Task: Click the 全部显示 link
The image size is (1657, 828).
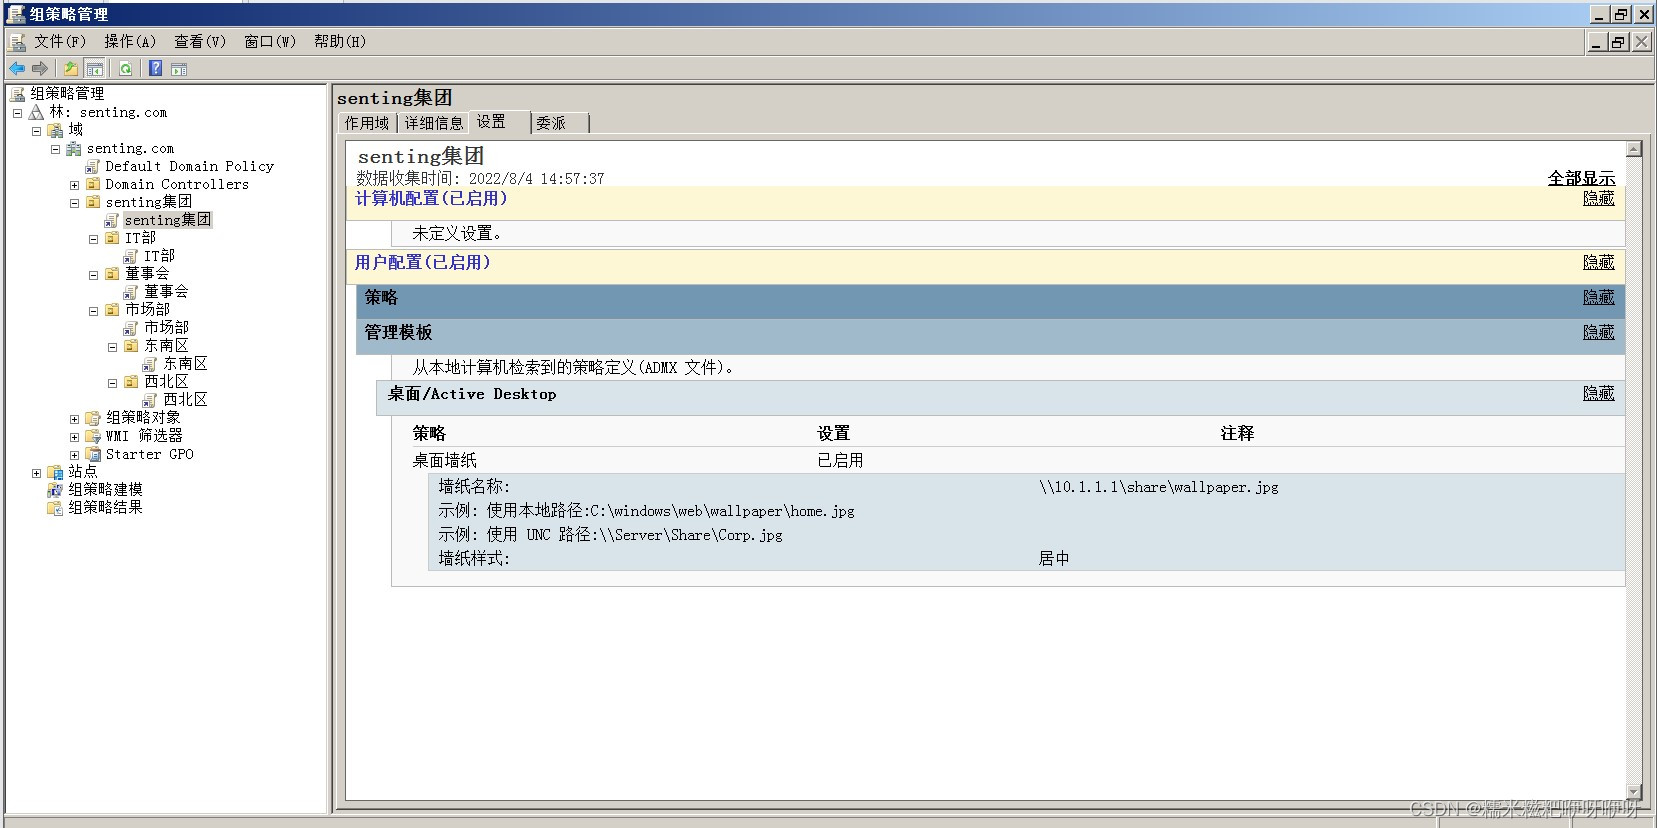Action: point(1581,178)
